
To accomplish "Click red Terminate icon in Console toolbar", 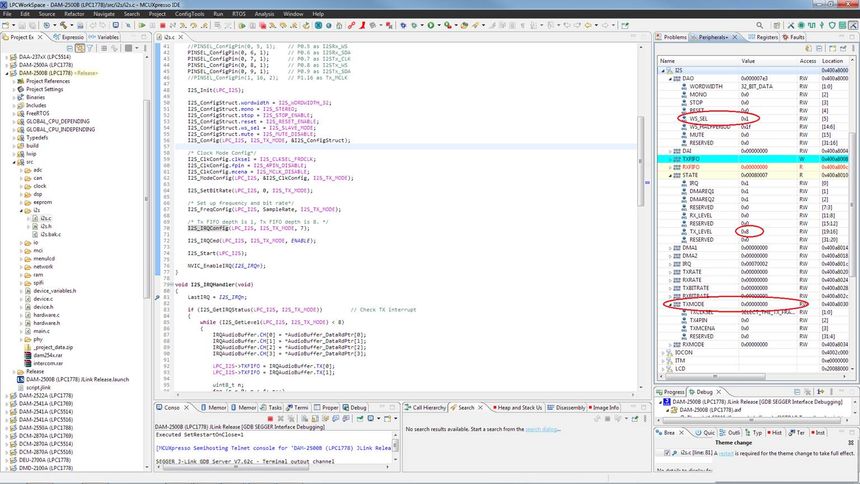I will (270, 419).
